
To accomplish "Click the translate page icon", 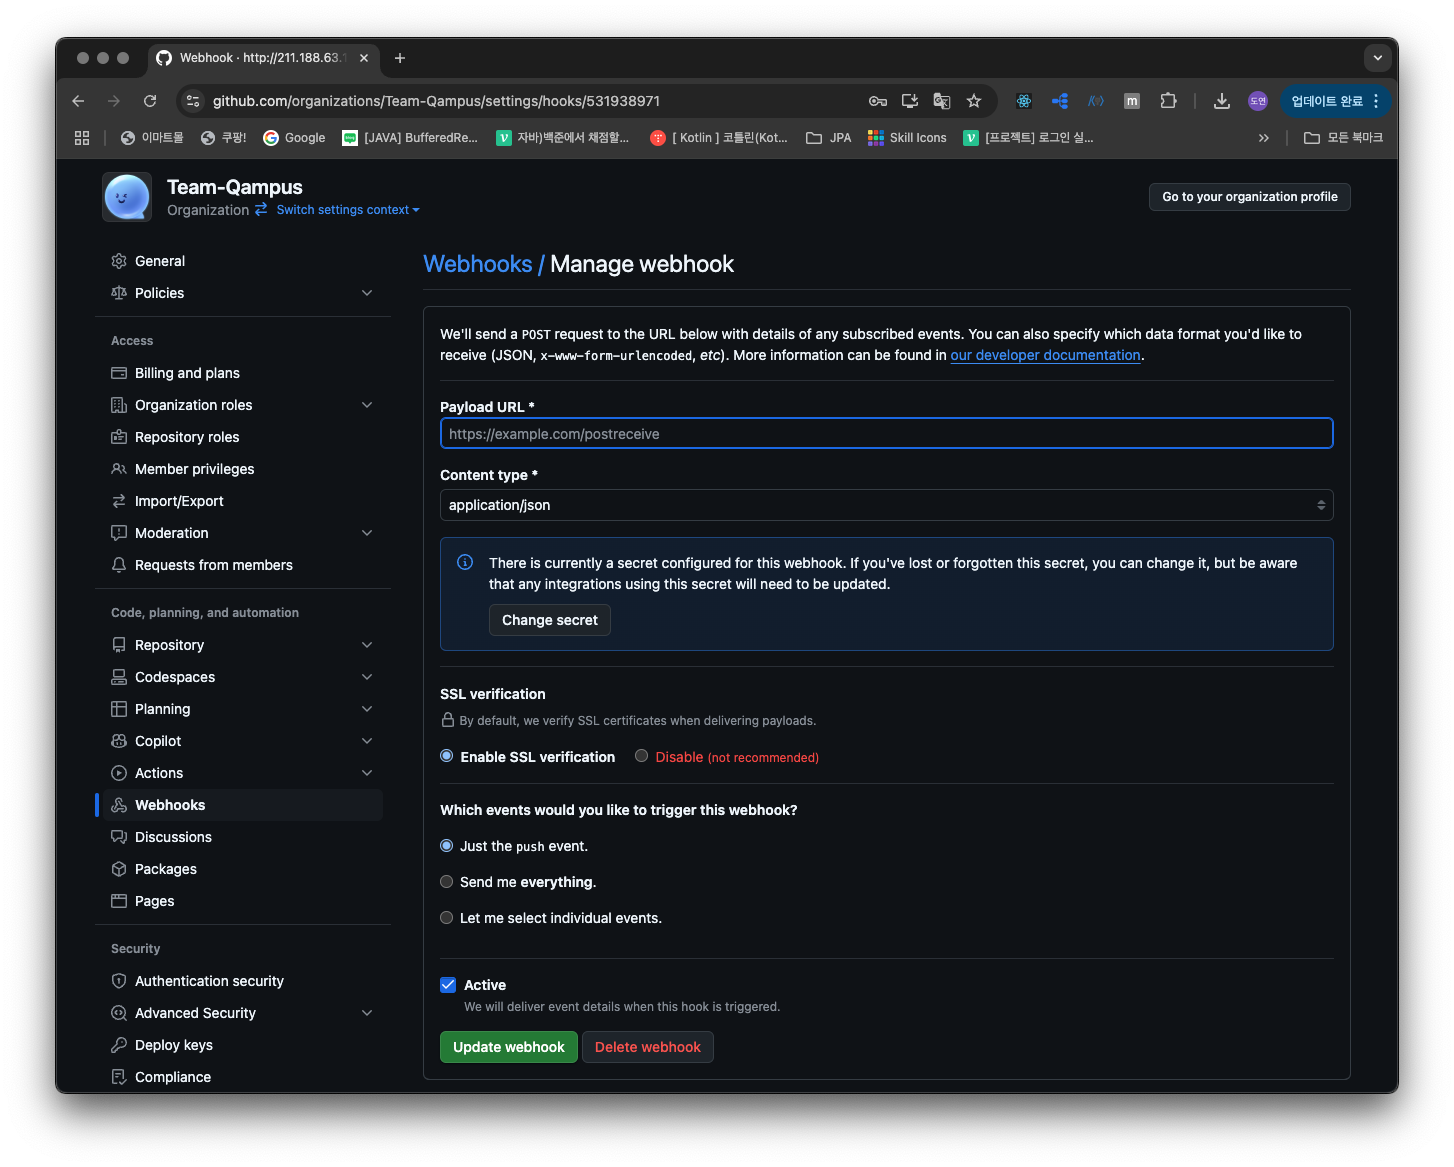I will [942, 101].
